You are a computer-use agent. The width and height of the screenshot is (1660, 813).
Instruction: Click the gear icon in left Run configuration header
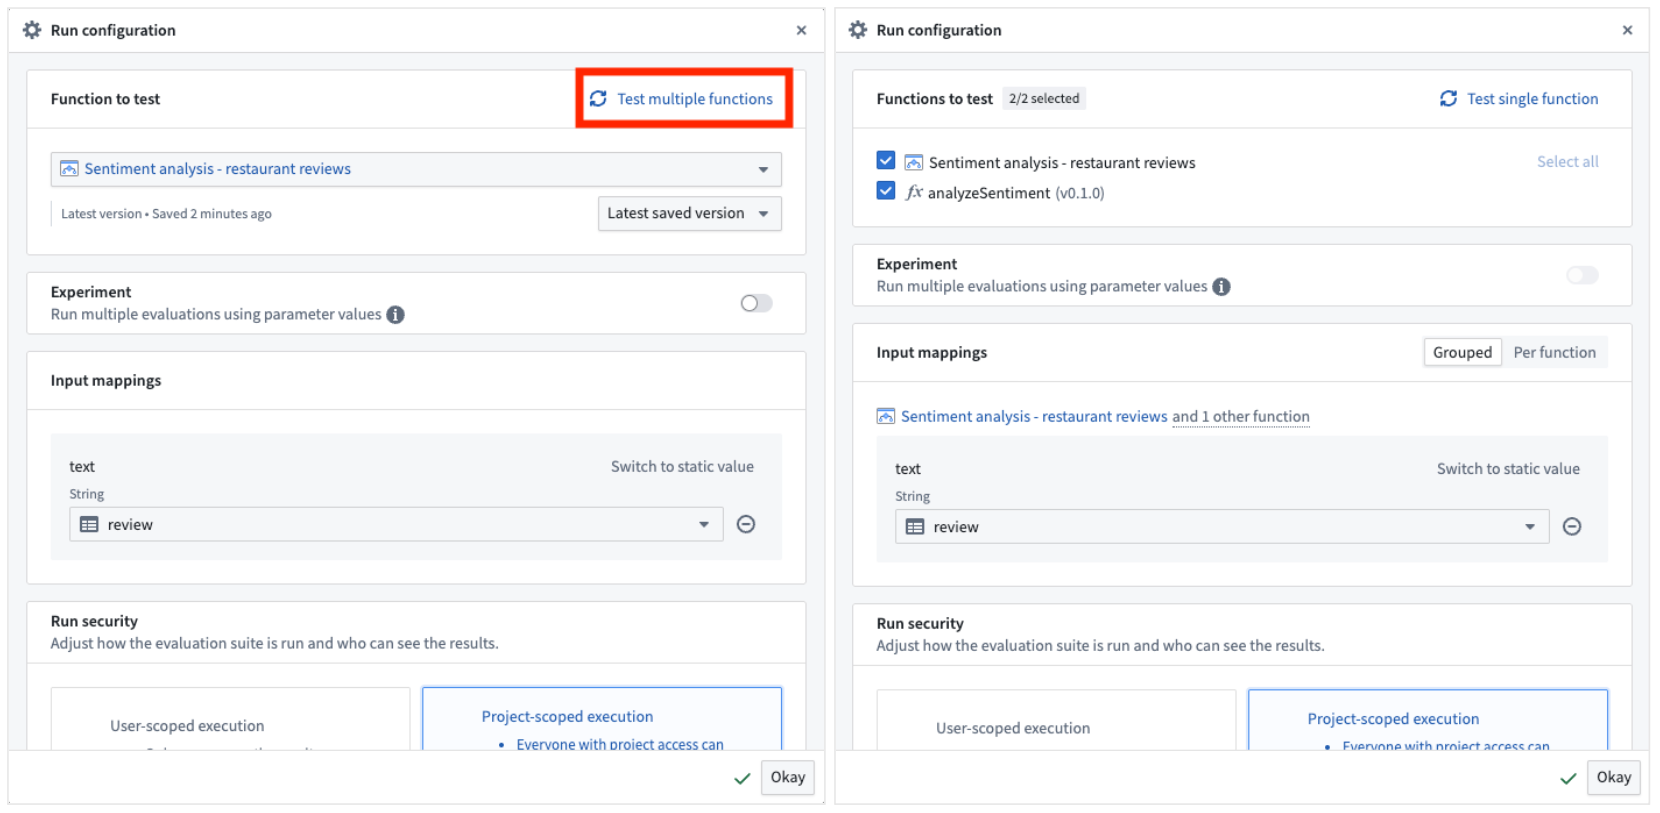(32, 30)
